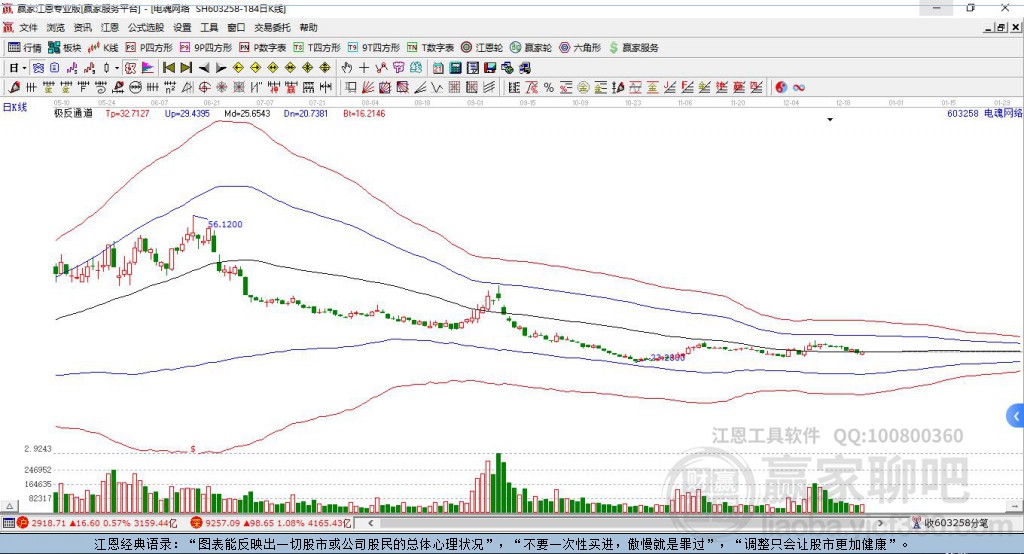Switch to the K线 chart view
The width and height of the screenshot is (1024, 554).
103,48
